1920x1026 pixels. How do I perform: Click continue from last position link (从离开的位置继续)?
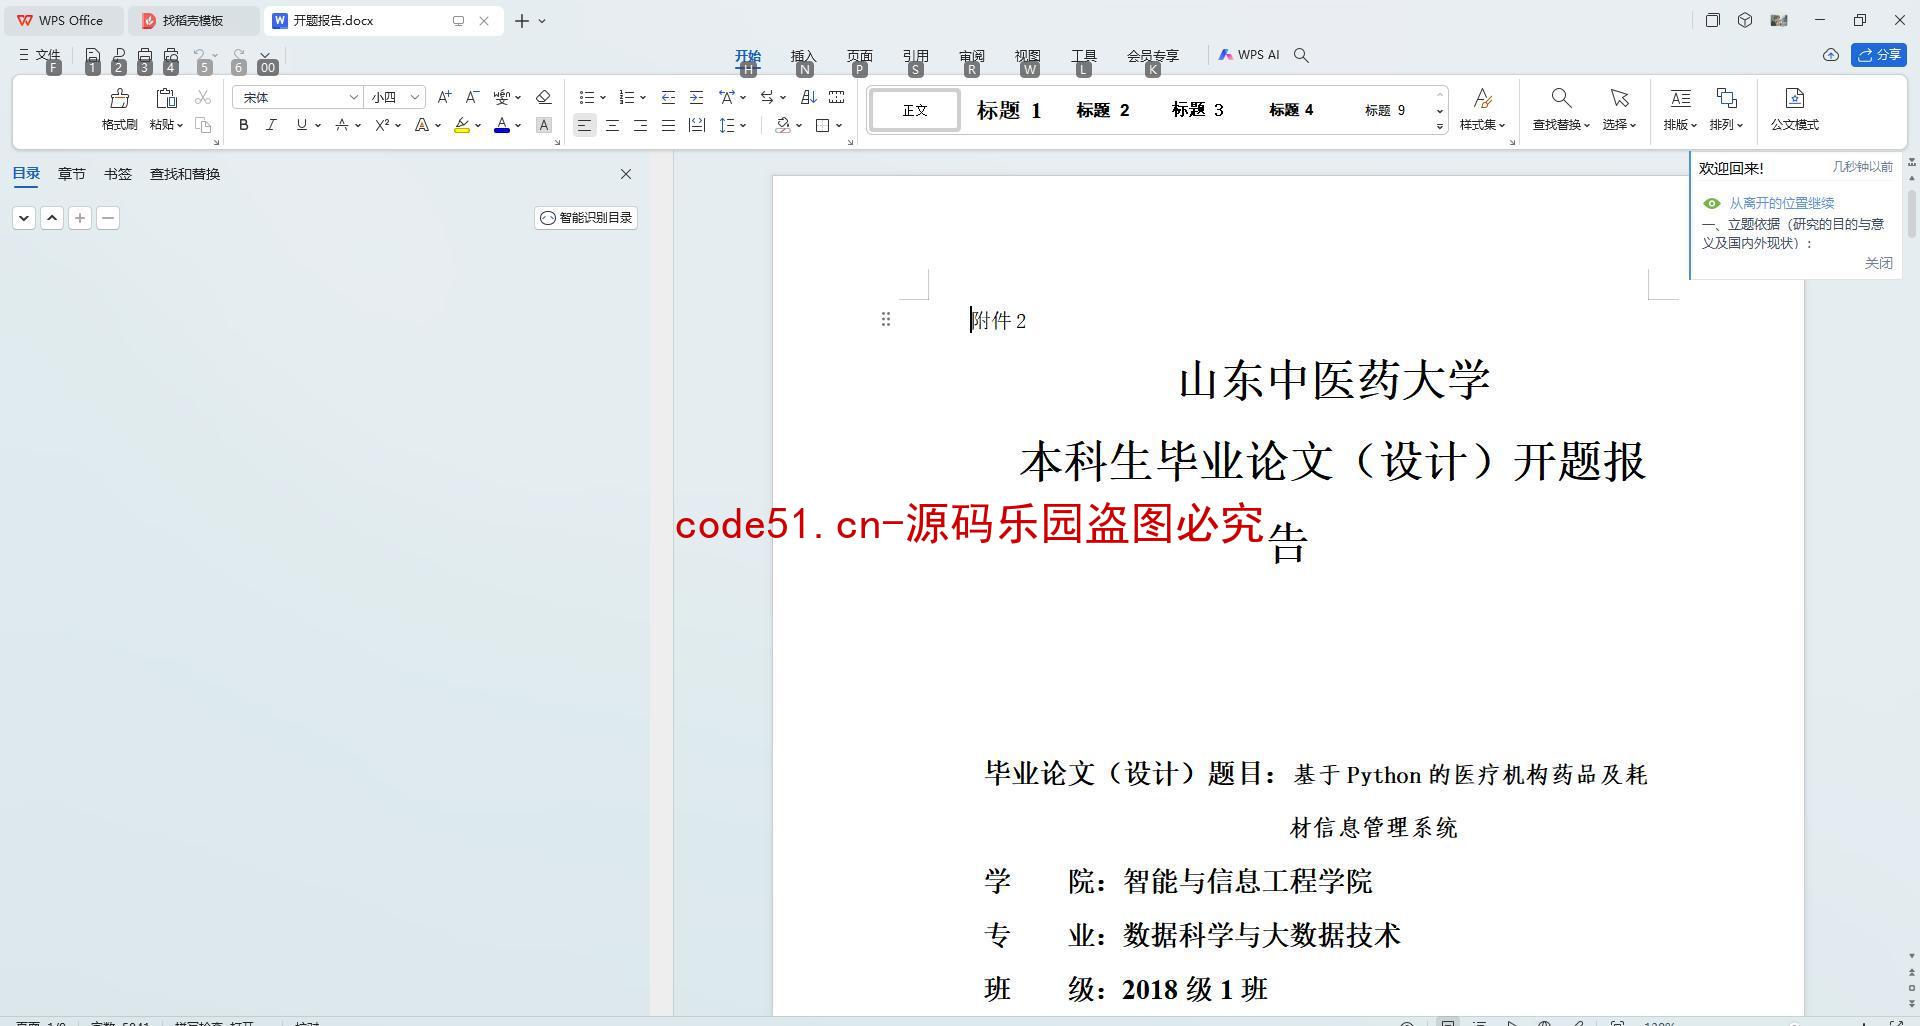[x=1781, y=203]
